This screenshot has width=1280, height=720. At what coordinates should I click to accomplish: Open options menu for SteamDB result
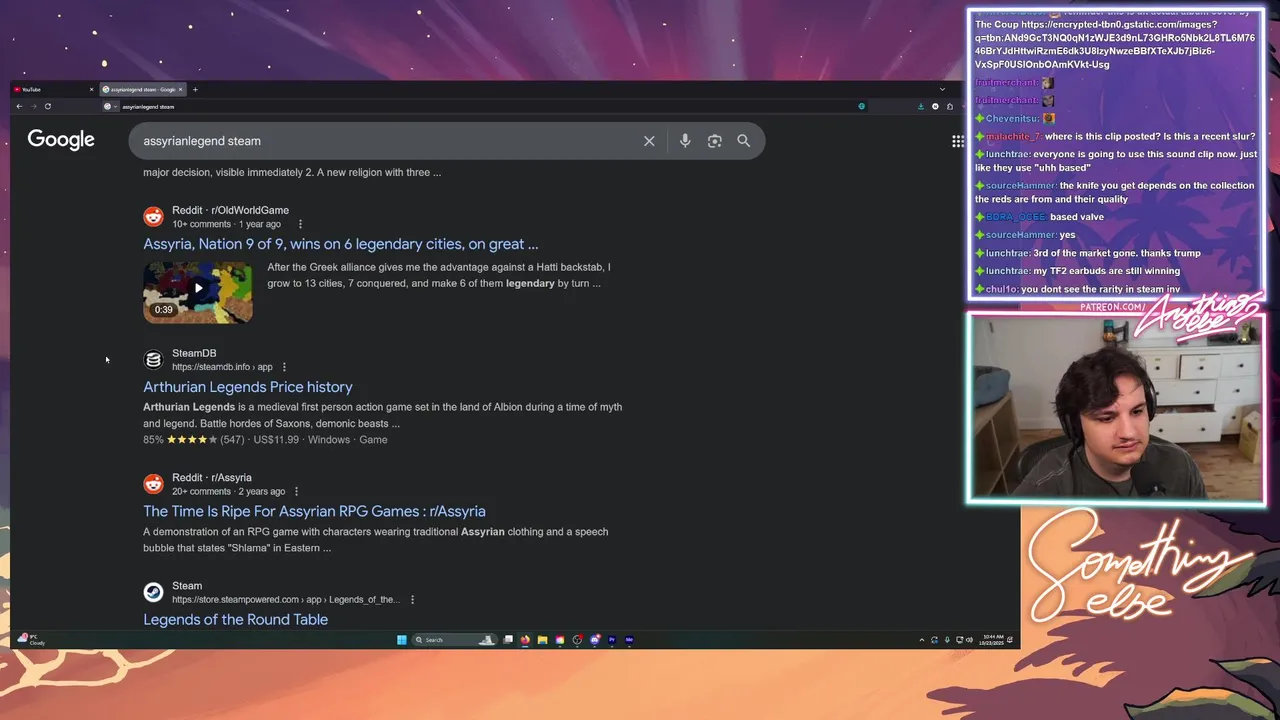pos(284,367)
